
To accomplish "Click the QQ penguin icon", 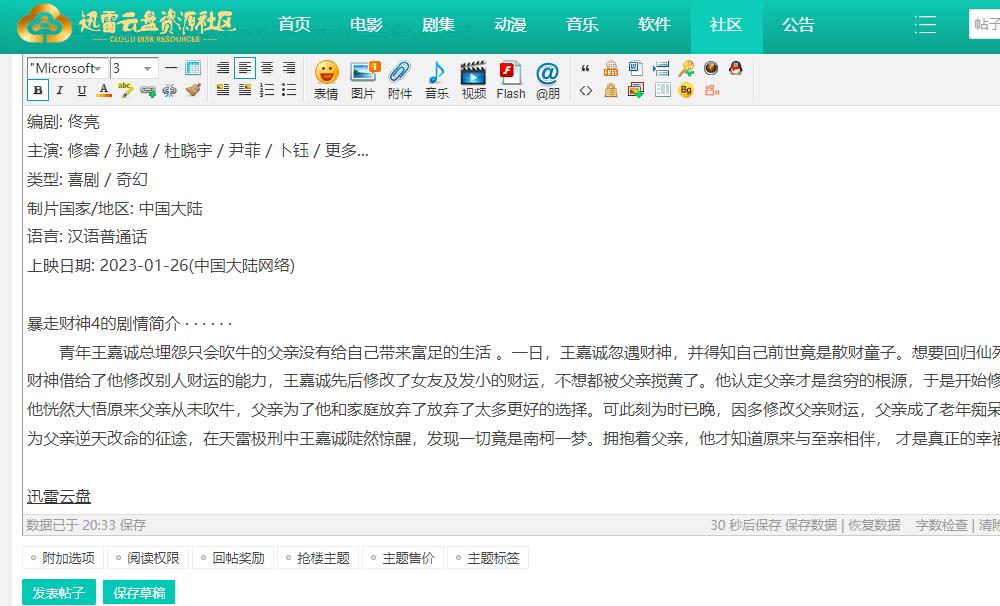I will tap(736, 68).
